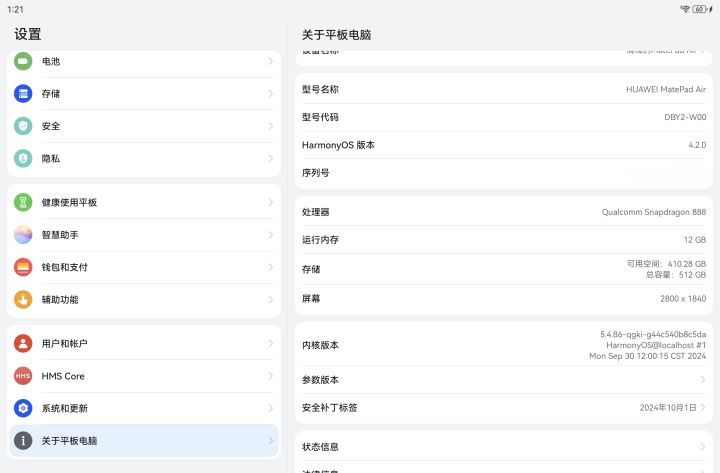Open the 隐私 chevron arrow
Screen dimensions: 720x473
(270, 158)
